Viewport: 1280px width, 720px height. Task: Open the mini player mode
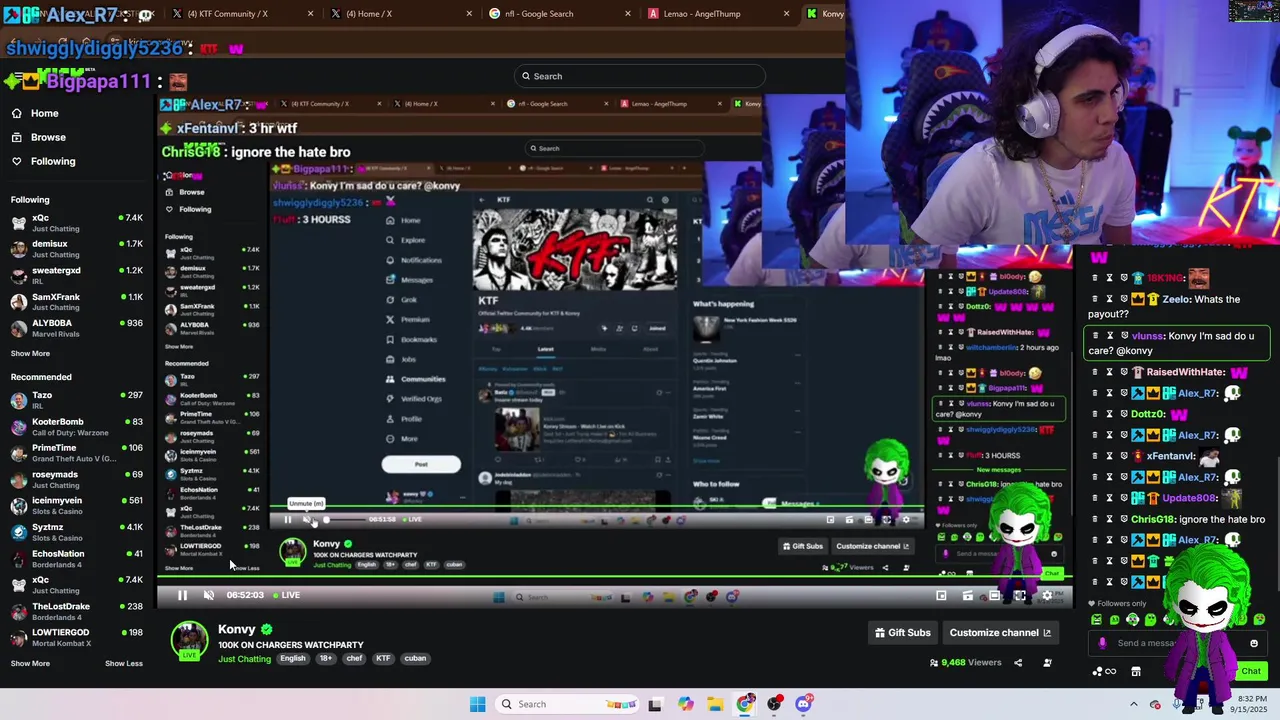point(941,595)
